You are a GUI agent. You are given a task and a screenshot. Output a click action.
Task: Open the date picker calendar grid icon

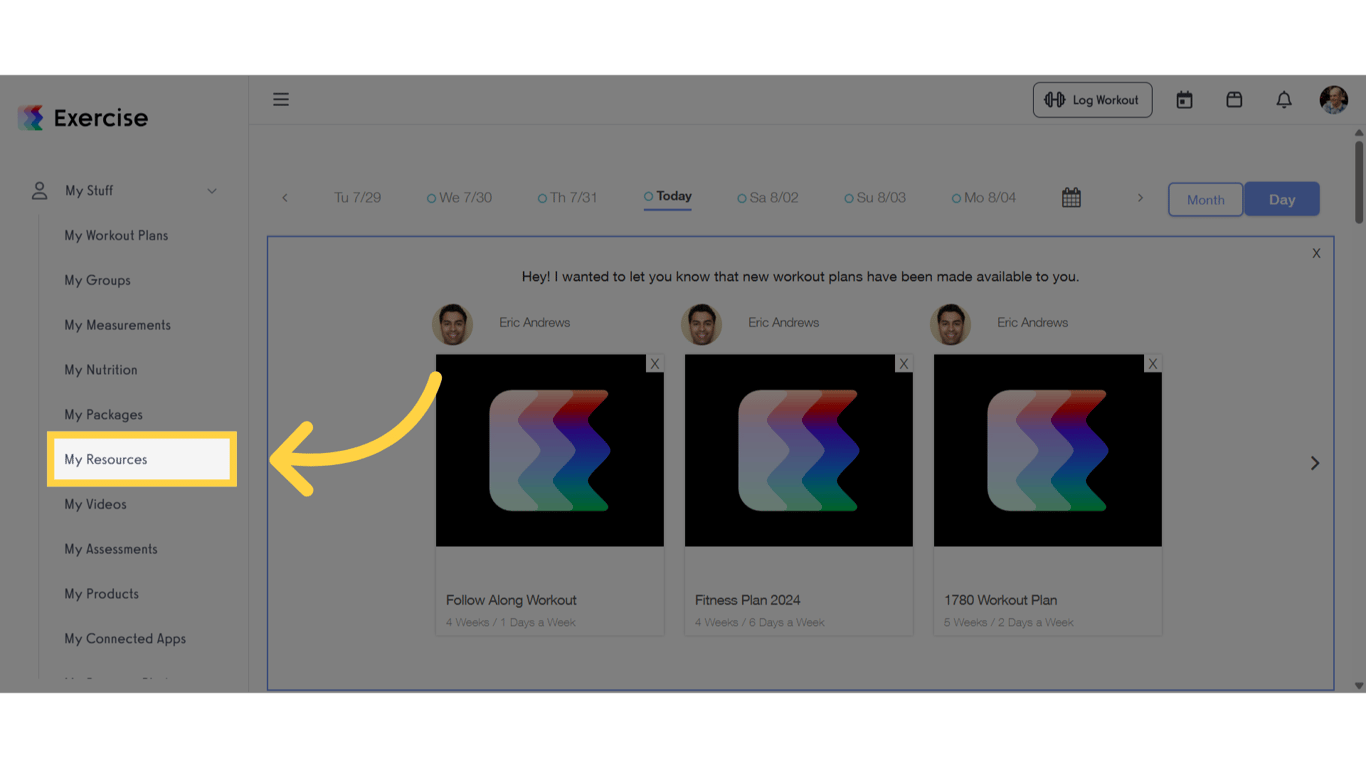(1071, 198)
